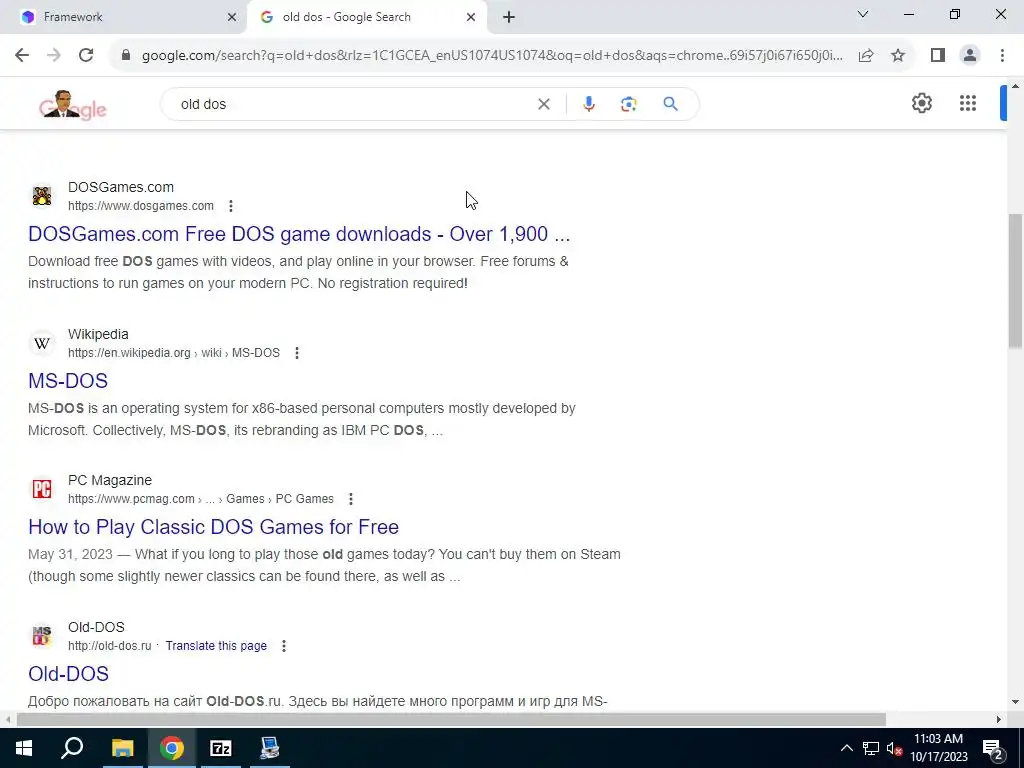This screenshot has height=768, width=1024.
Task: Open the MS-DOS Wikipedia result
Action: click(68, 381)
